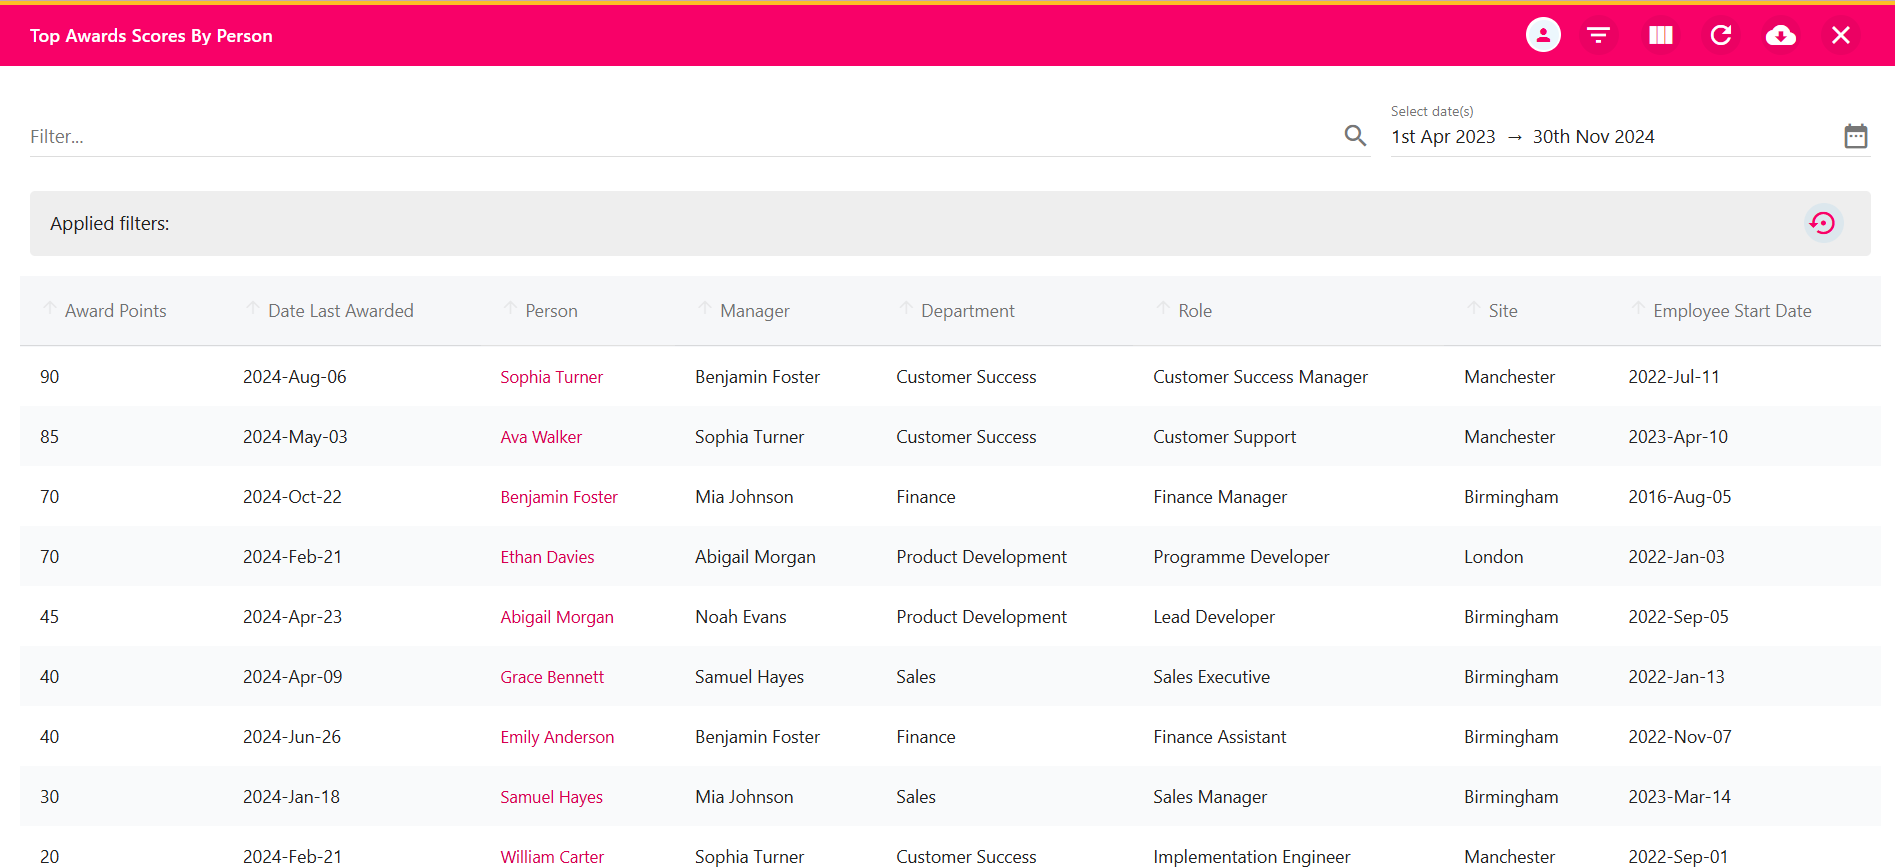The image size is (1895, 868).
Task: Open Grace Bennett person link
Action: [552, 677]
